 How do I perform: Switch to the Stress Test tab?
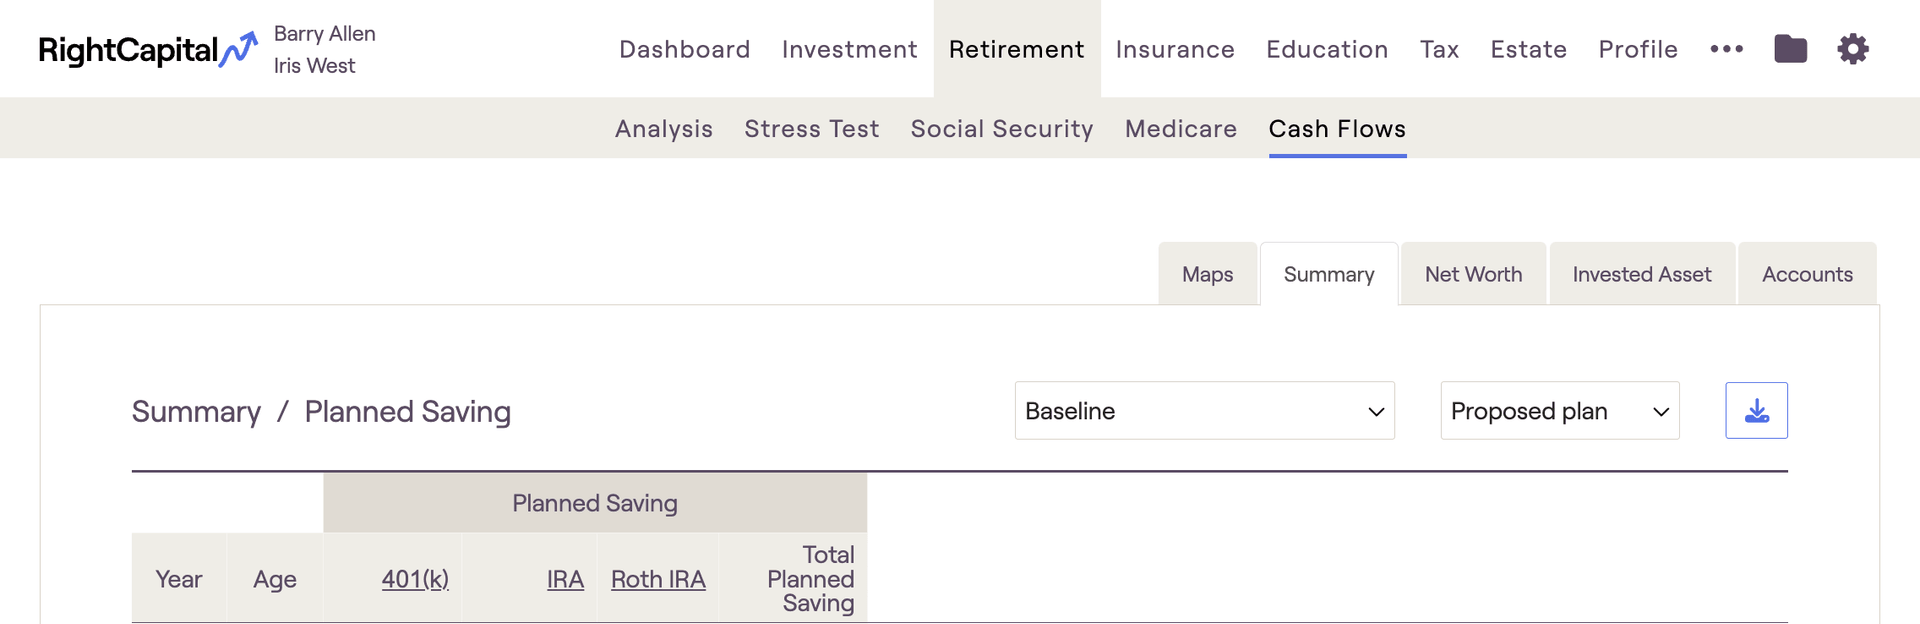click(811, 129)
